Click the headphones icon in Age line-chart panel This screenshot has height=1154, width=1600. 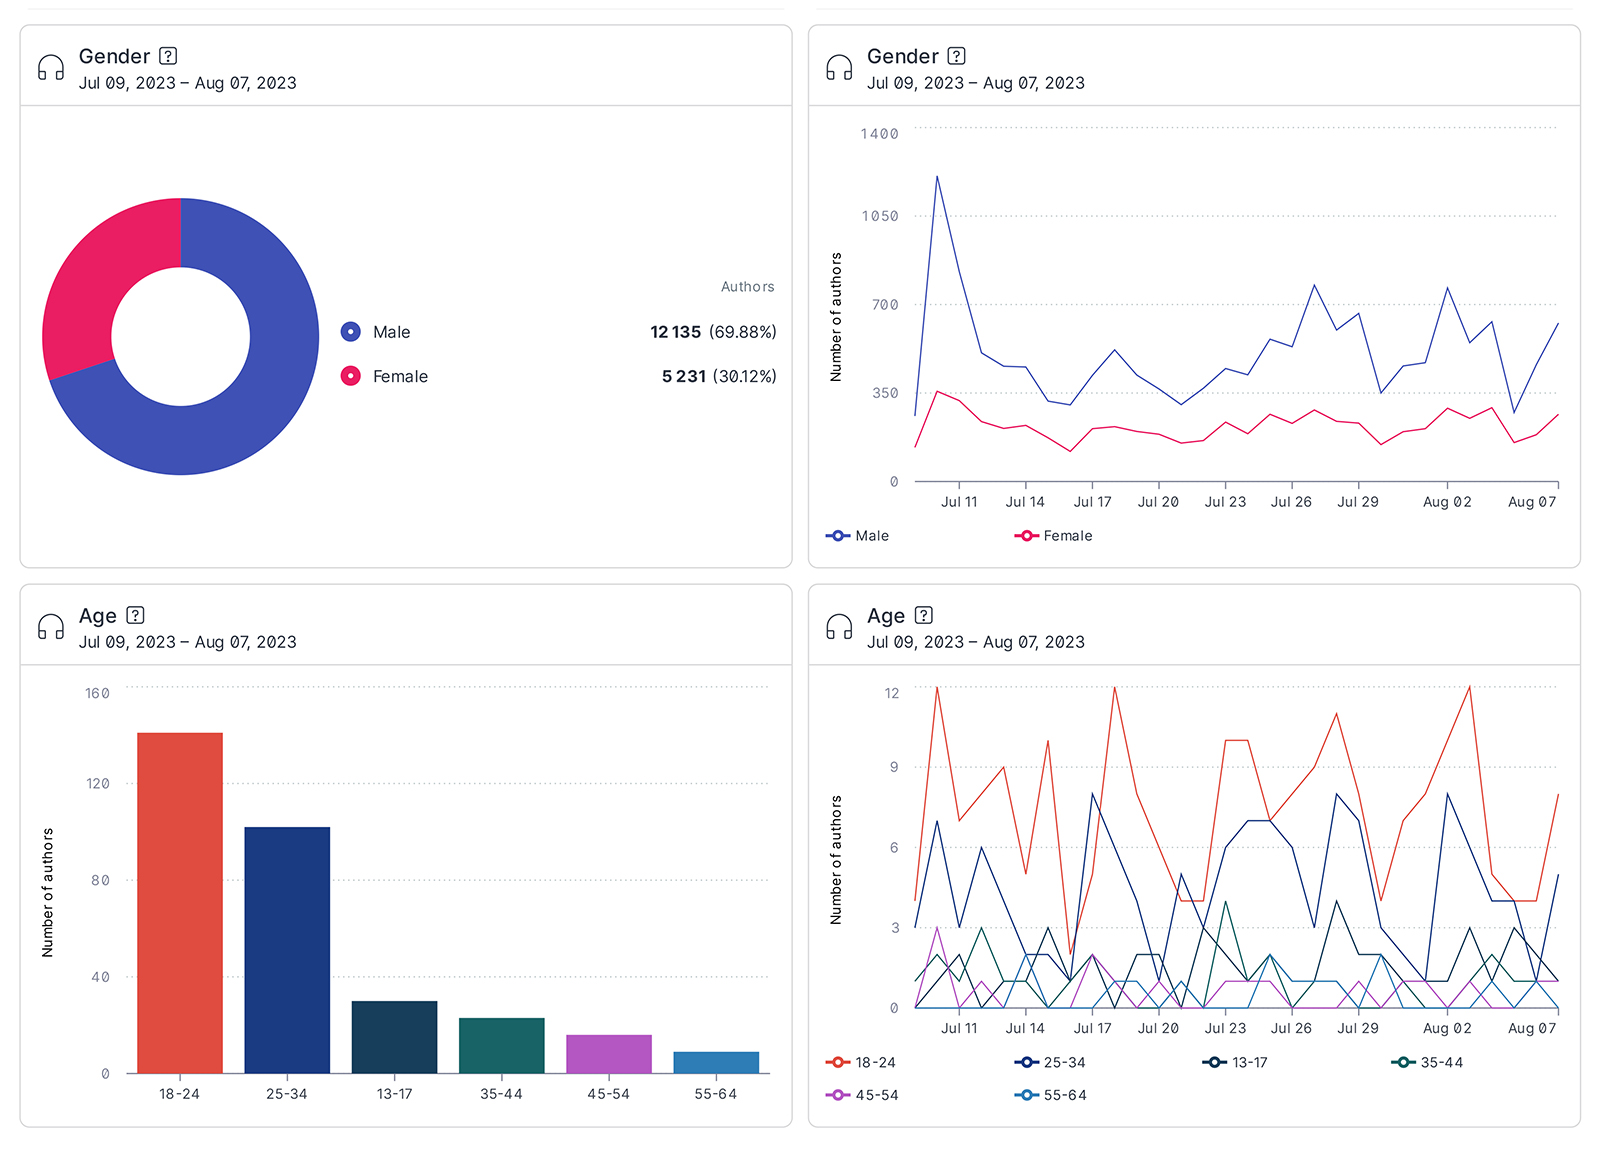click(839, 627)
